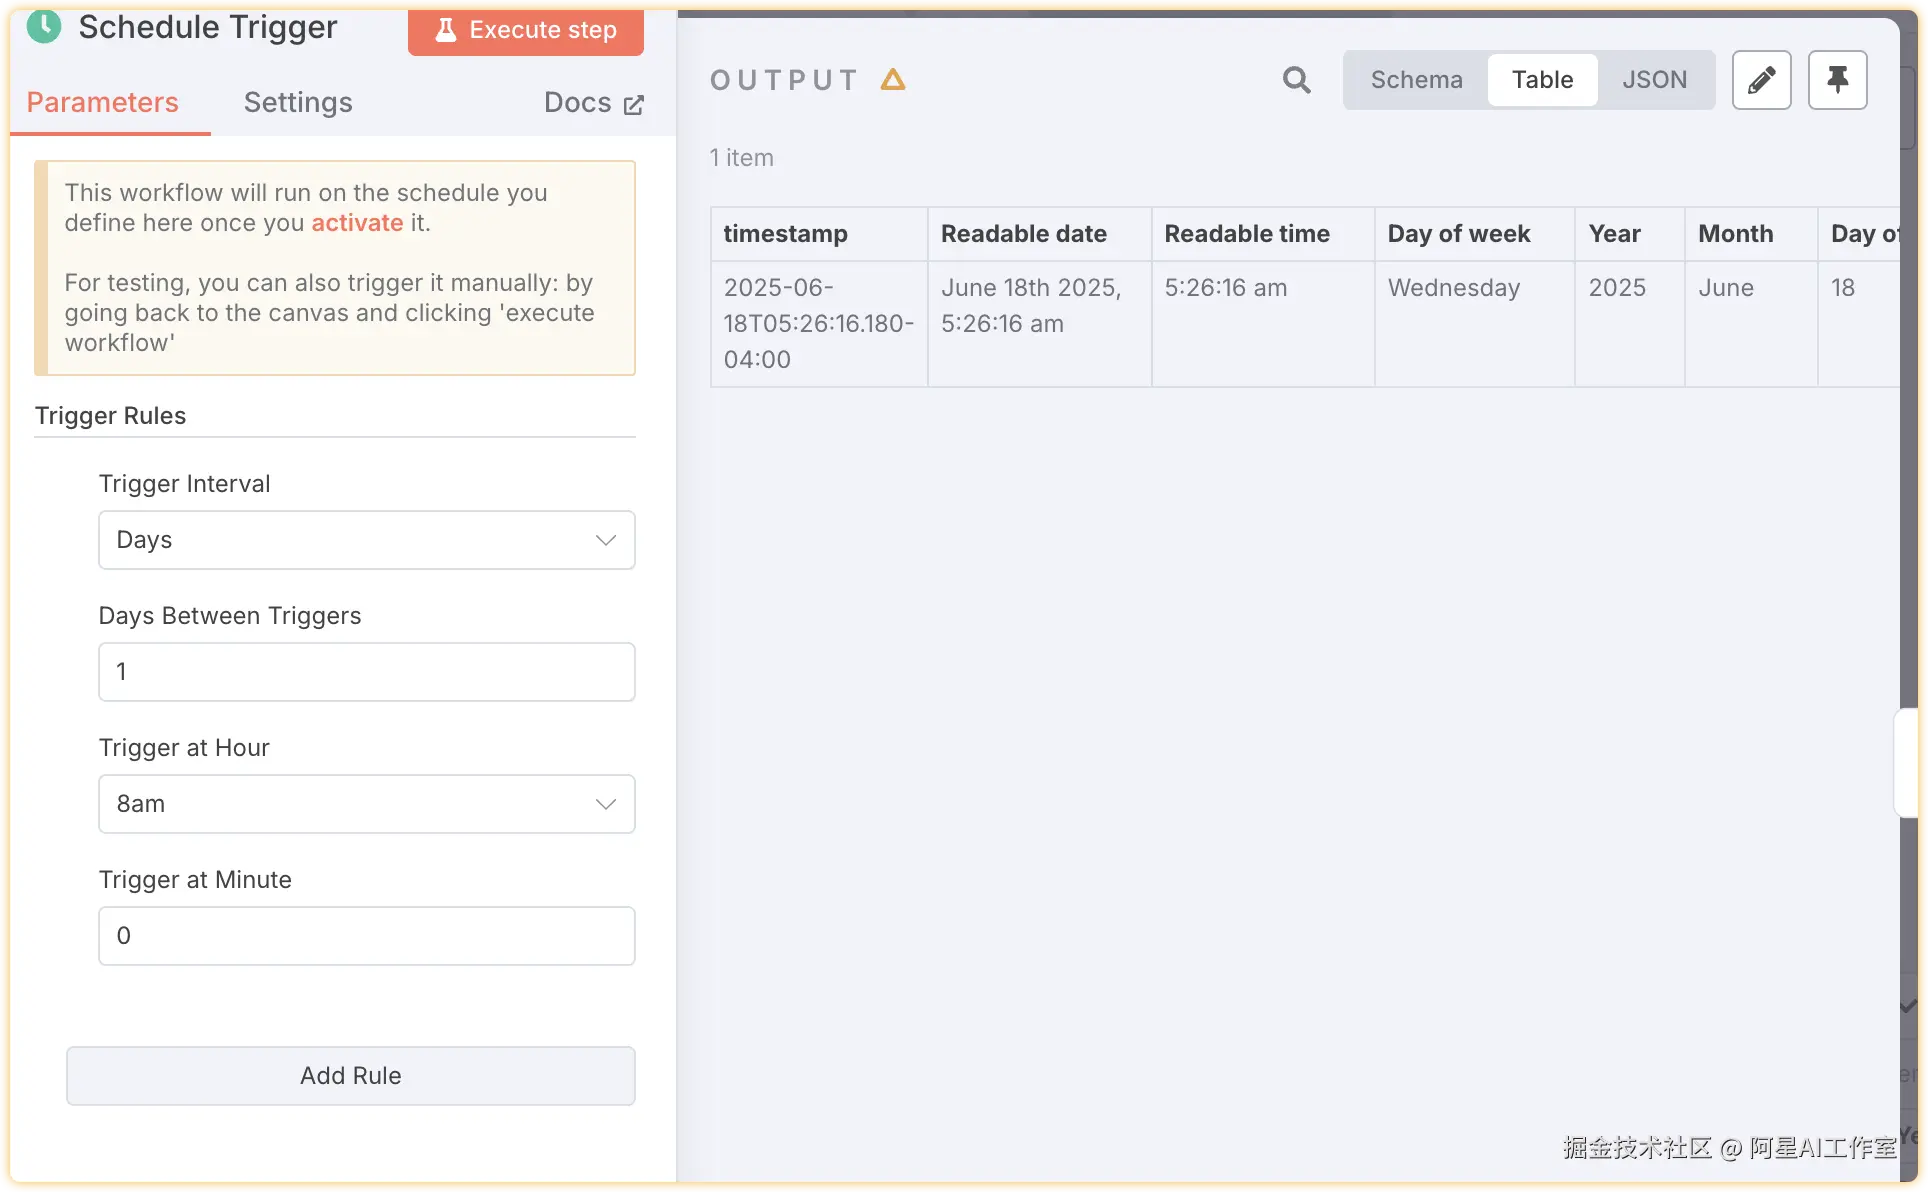Switch output view to JSON
The image size is (1928, 1192).
(1654, 80)
